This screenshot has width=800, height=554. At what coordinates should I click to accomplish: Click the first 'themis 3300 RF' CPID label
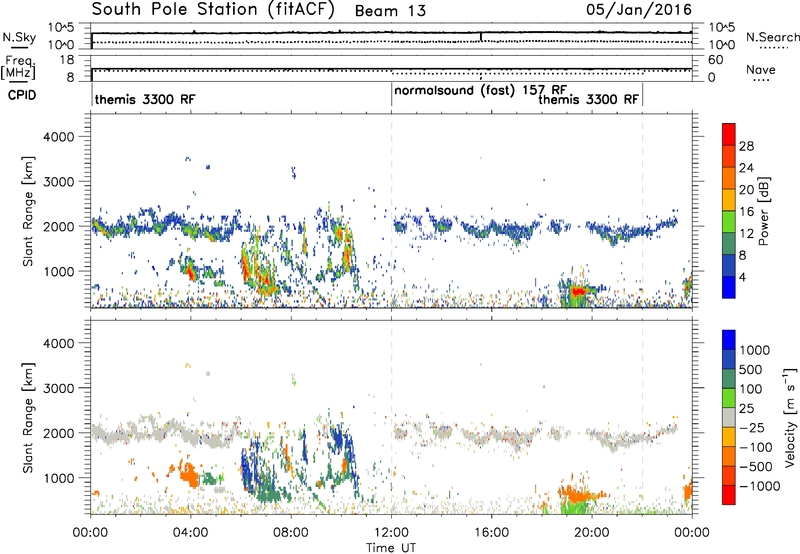click(145, 99)
